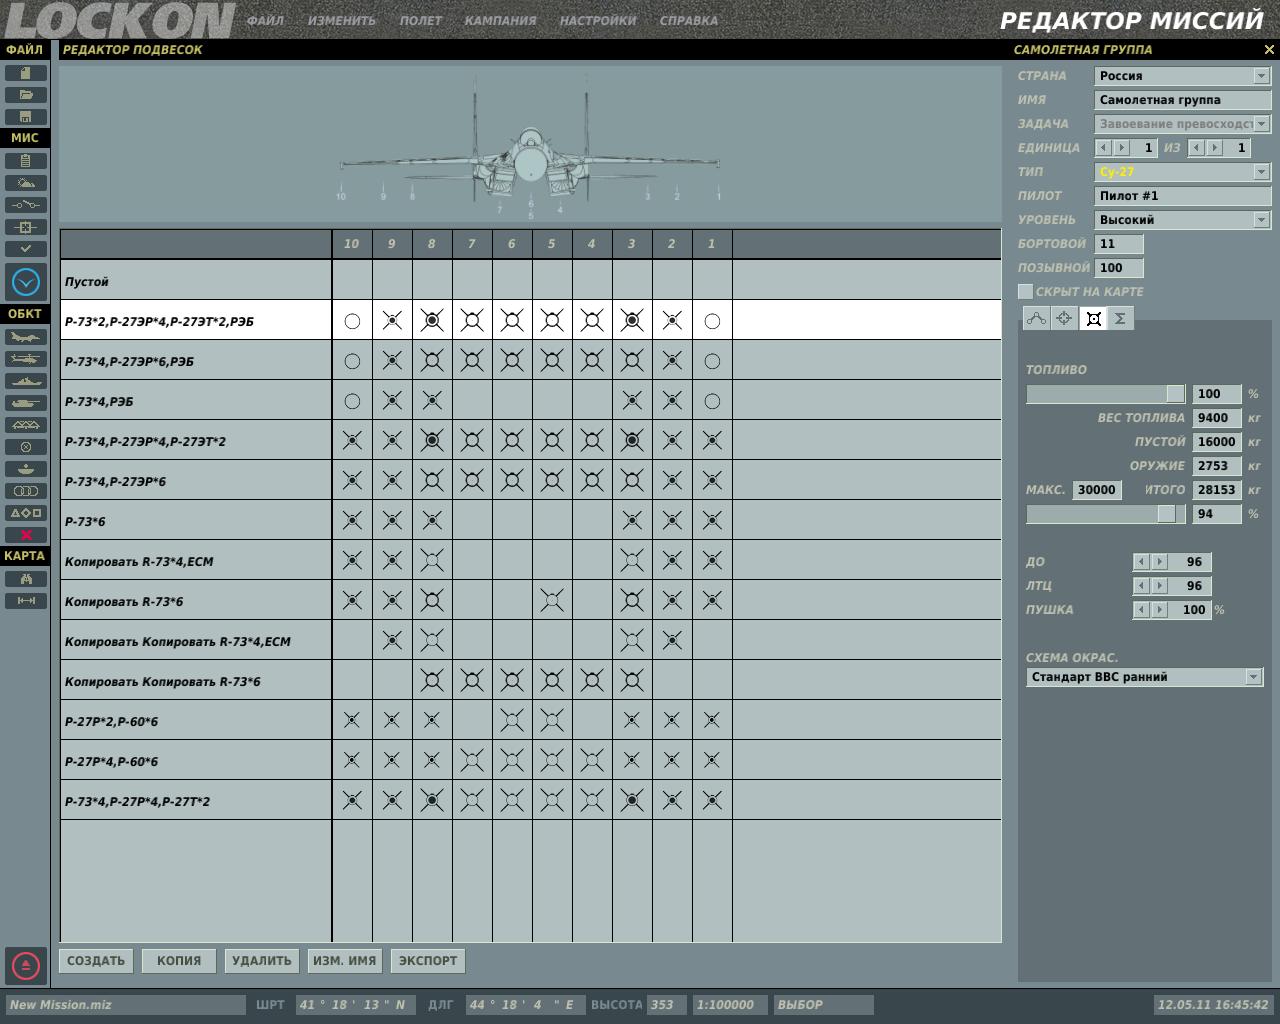
Task: Switch to the targeting crosshair tab
Action: pos(1064,318)
